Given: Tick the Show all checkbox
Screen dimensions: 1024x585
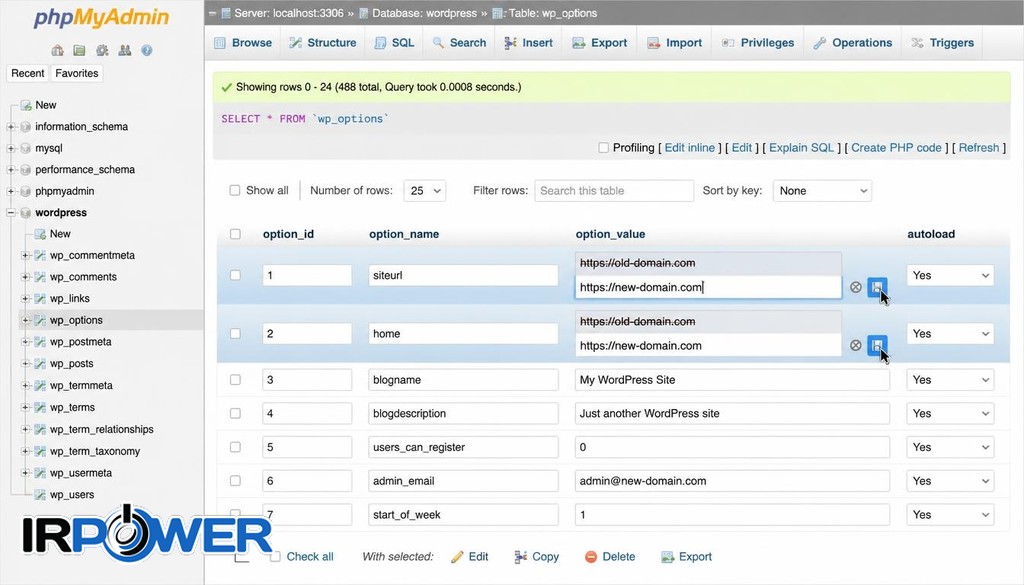Looking at the screenshot, I should [x=234, y=191].
